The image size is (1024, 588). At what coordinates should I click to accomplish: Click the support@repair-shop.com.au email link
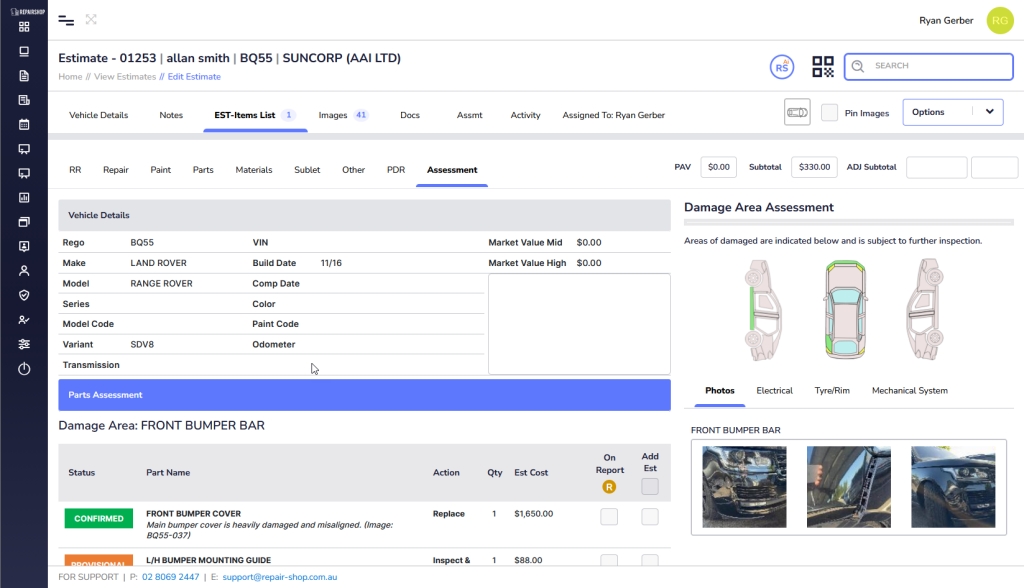(x=280, y=577)
